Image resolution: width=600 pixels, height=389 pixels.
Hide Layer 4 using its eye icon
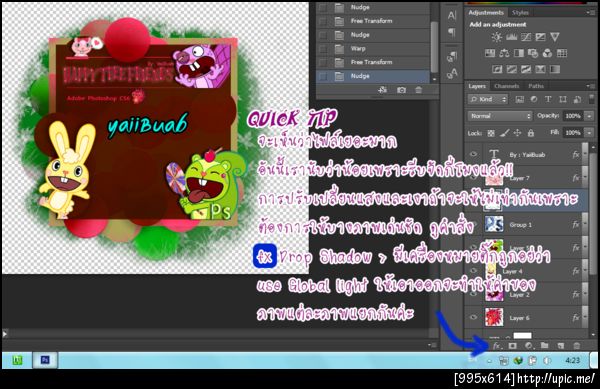[x=474, y=271]
